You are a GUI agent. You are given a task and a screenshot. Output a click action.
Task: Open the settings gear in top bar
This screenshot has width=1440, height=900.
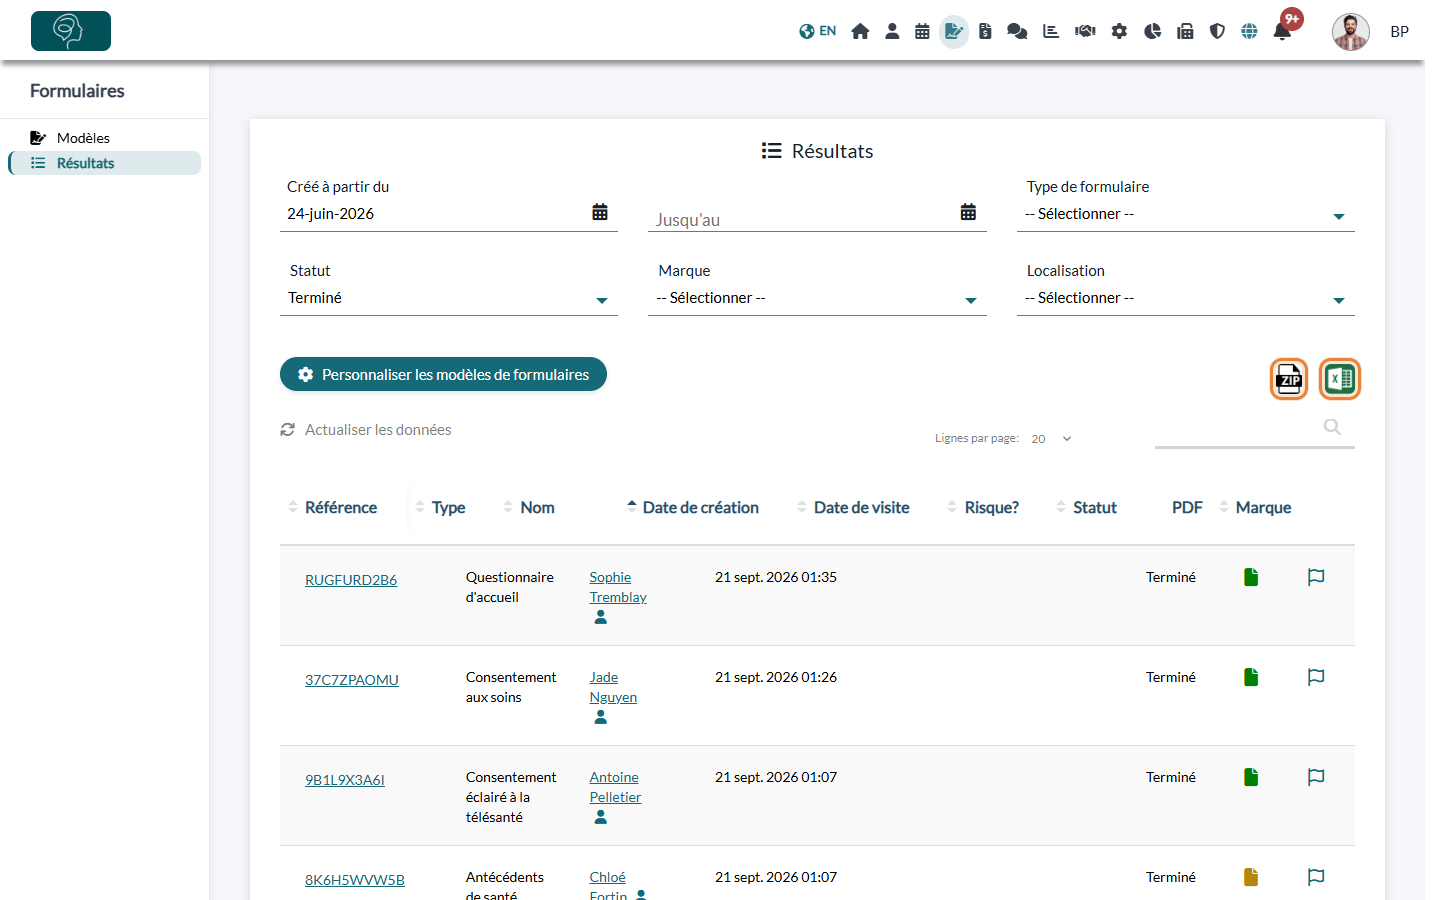(x=1119, y=31)
